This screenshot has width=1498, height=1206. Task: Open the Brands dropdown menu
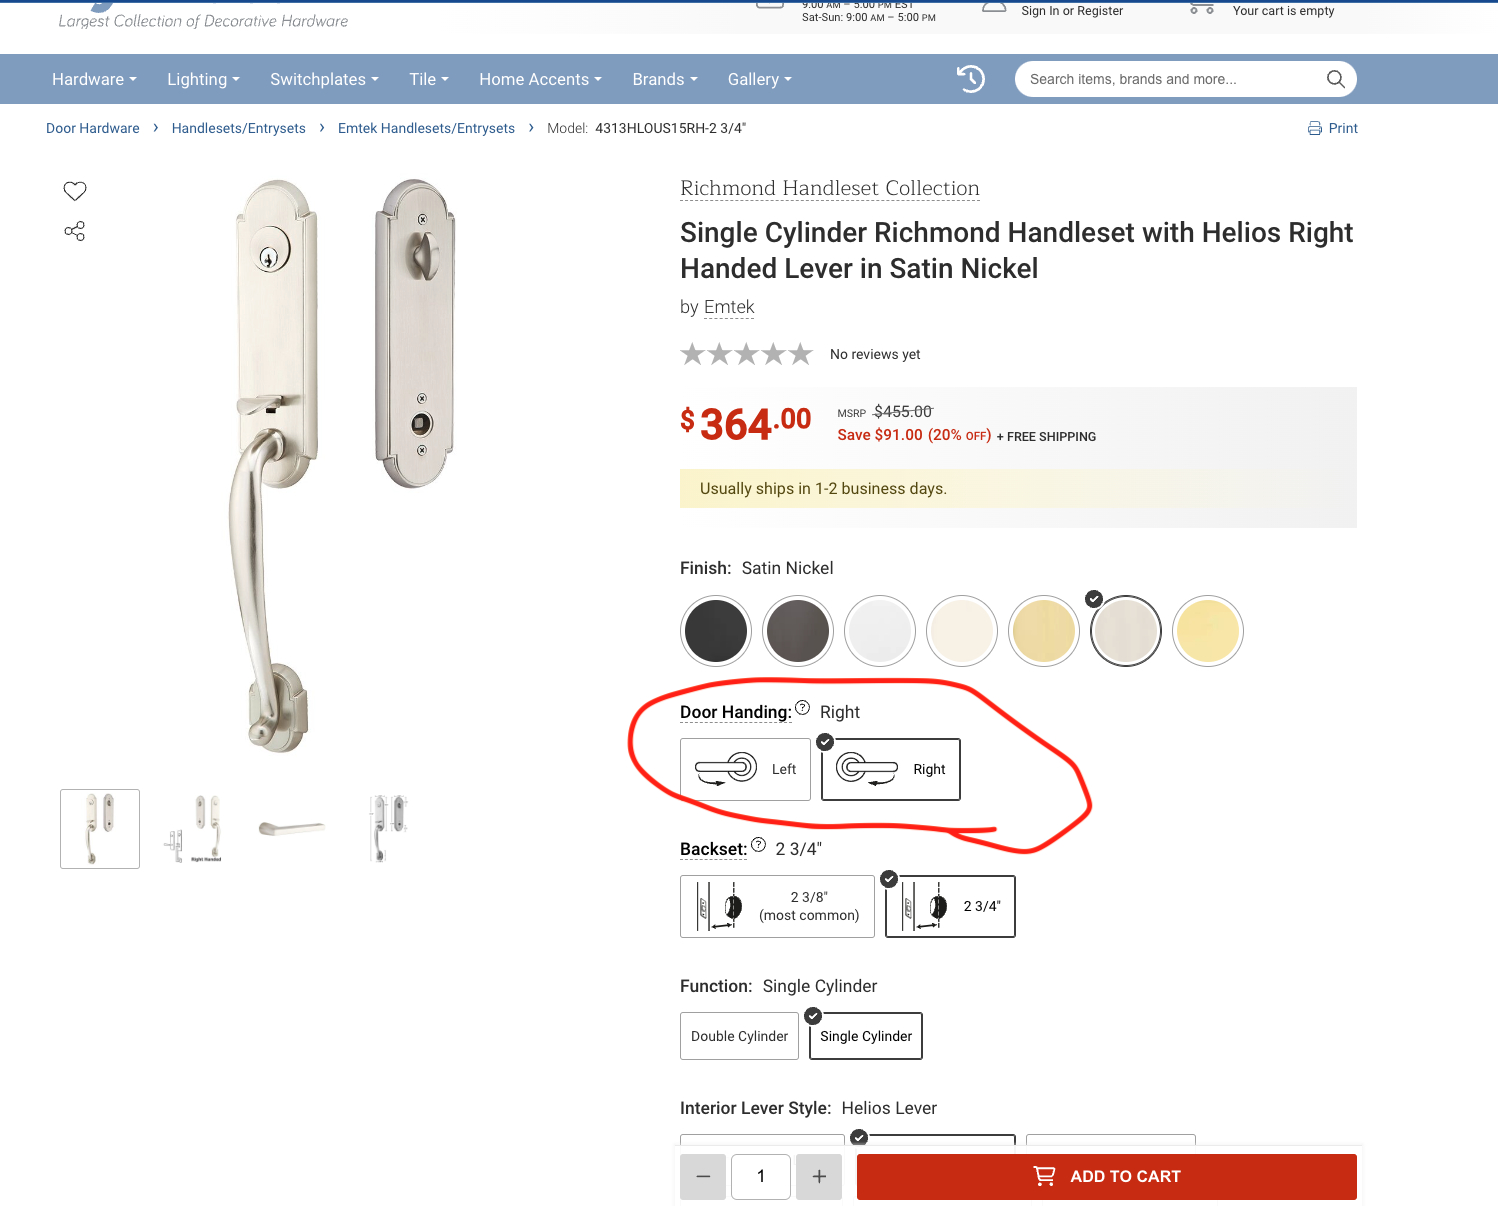665,79
